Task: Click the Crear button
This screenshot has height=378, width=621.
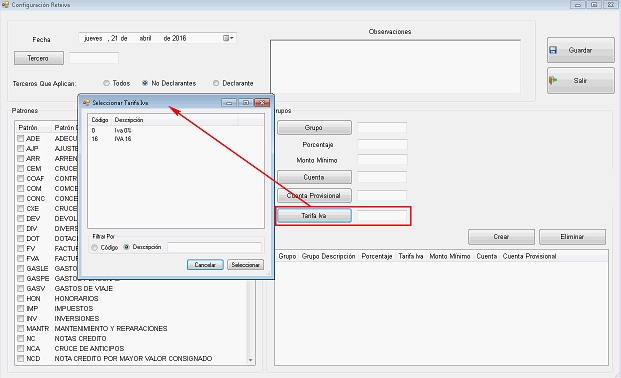Action: point(501,237)
